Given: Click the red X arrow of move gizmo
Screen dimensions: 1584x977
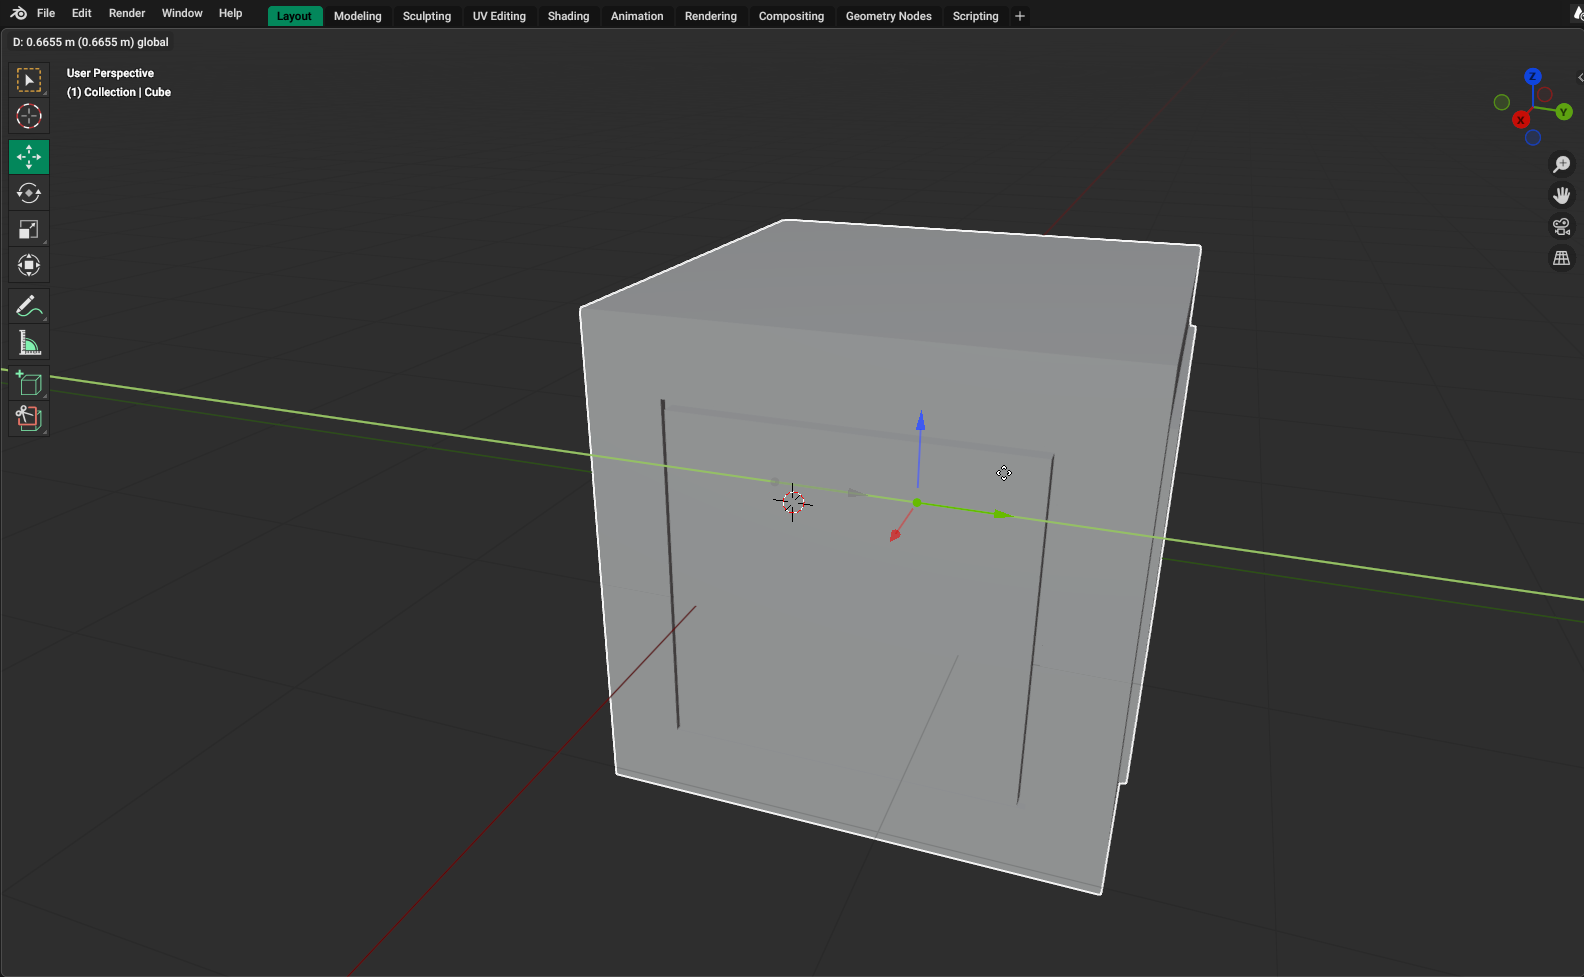Looking at the screenshot, I should click(895, 535).
